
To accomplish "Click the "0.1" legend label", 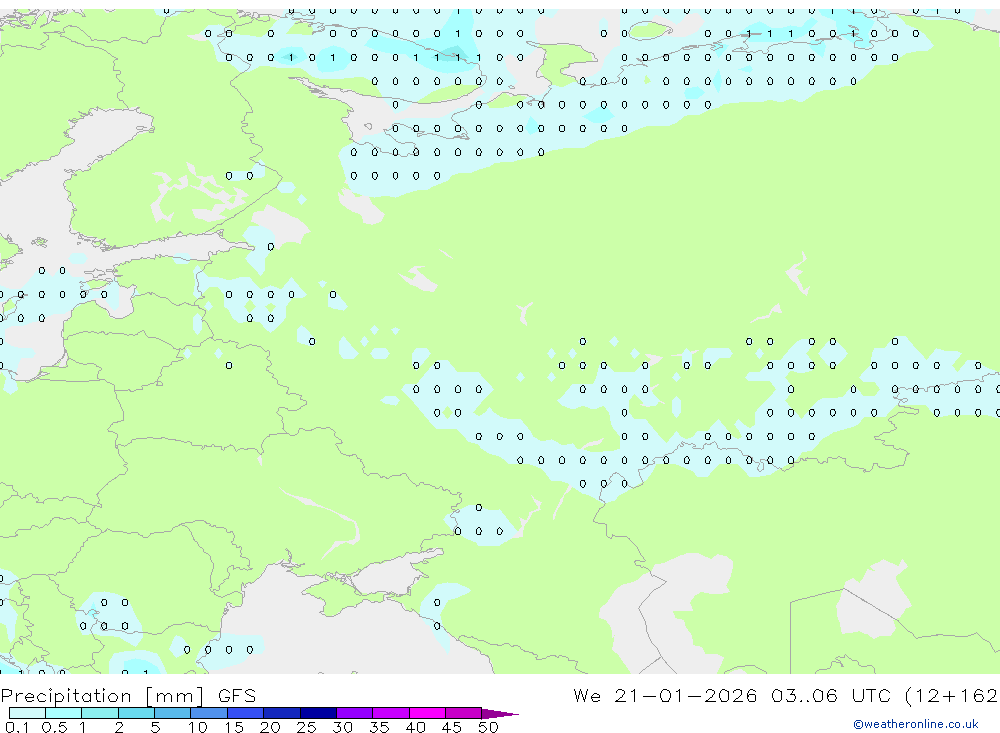I will pyautogui.click(x=17, y=727).
